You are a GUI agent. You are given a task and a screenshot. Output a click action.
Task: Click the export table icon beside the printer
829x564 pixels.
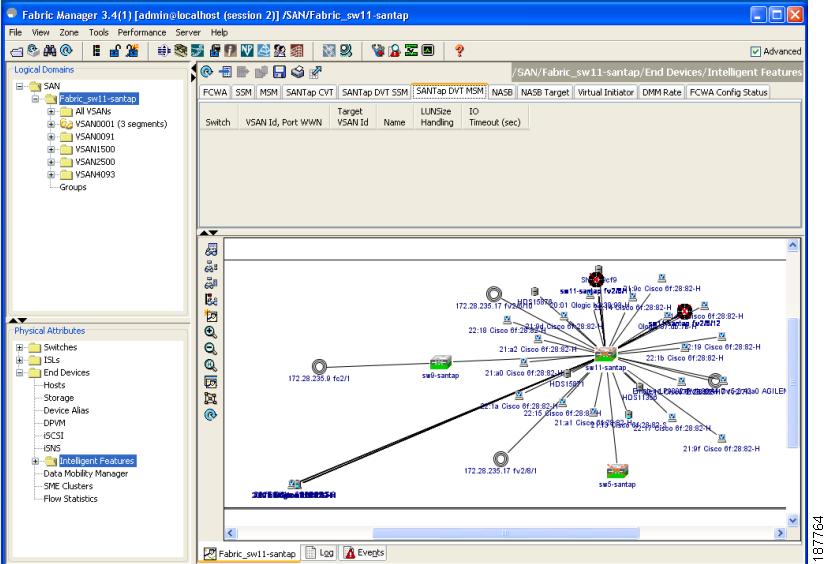pyautogui.click(x=316, y=72)
